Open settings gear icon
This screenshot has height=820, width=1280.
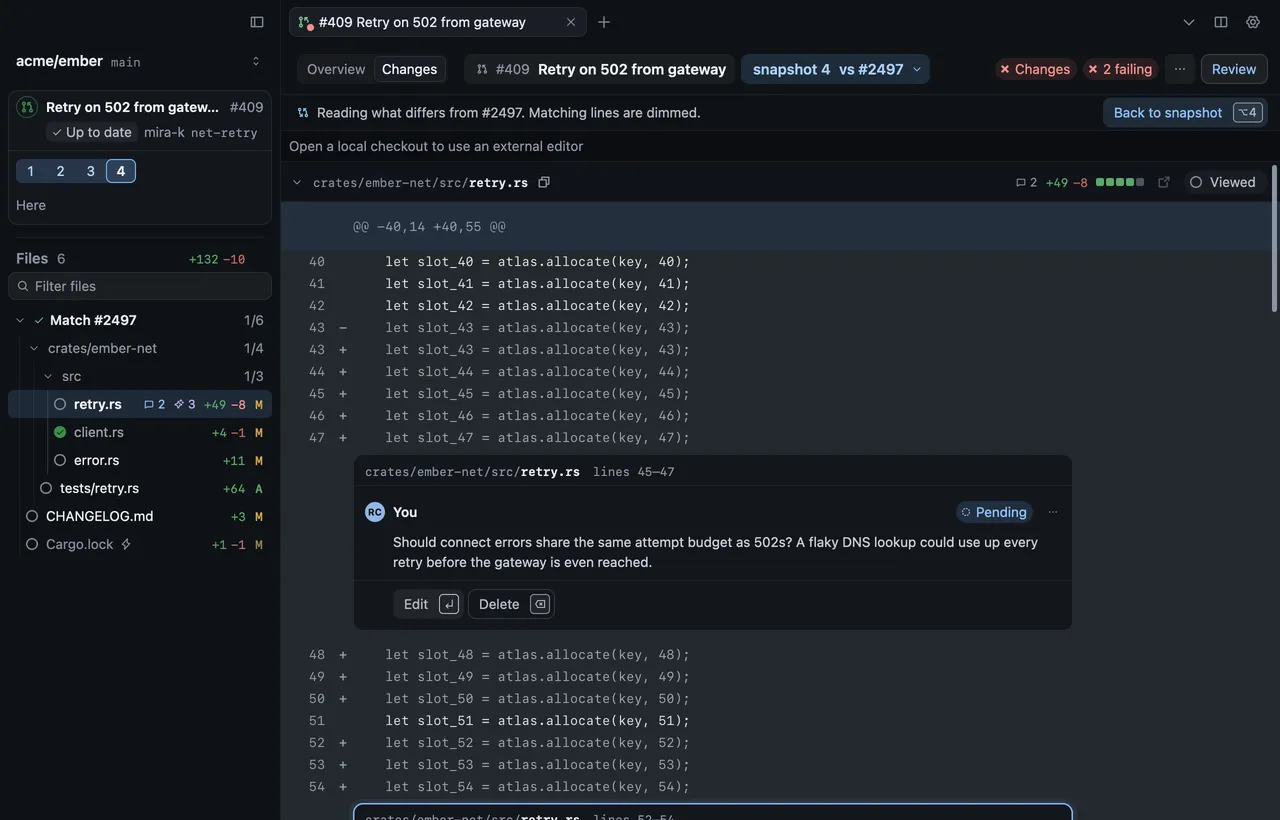[1253, 22]
